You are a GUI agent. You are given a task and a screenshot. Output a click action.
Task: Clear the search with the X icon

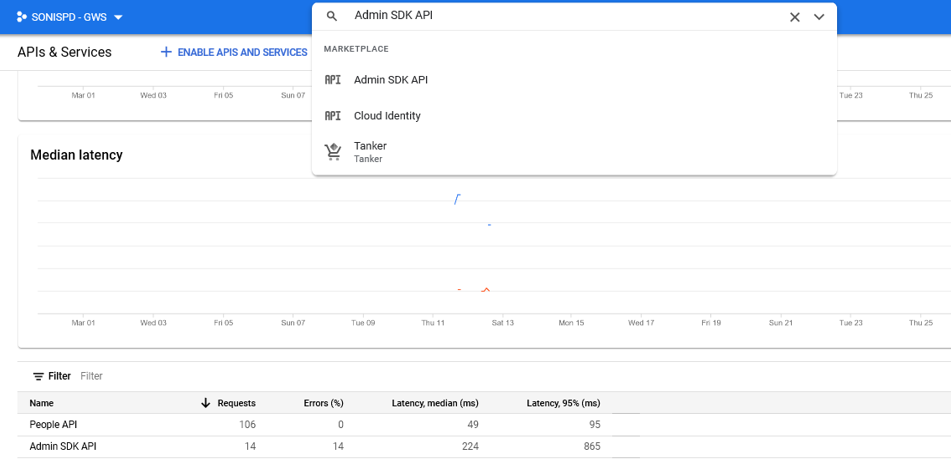pyautogui.click(x=795, y=17)
